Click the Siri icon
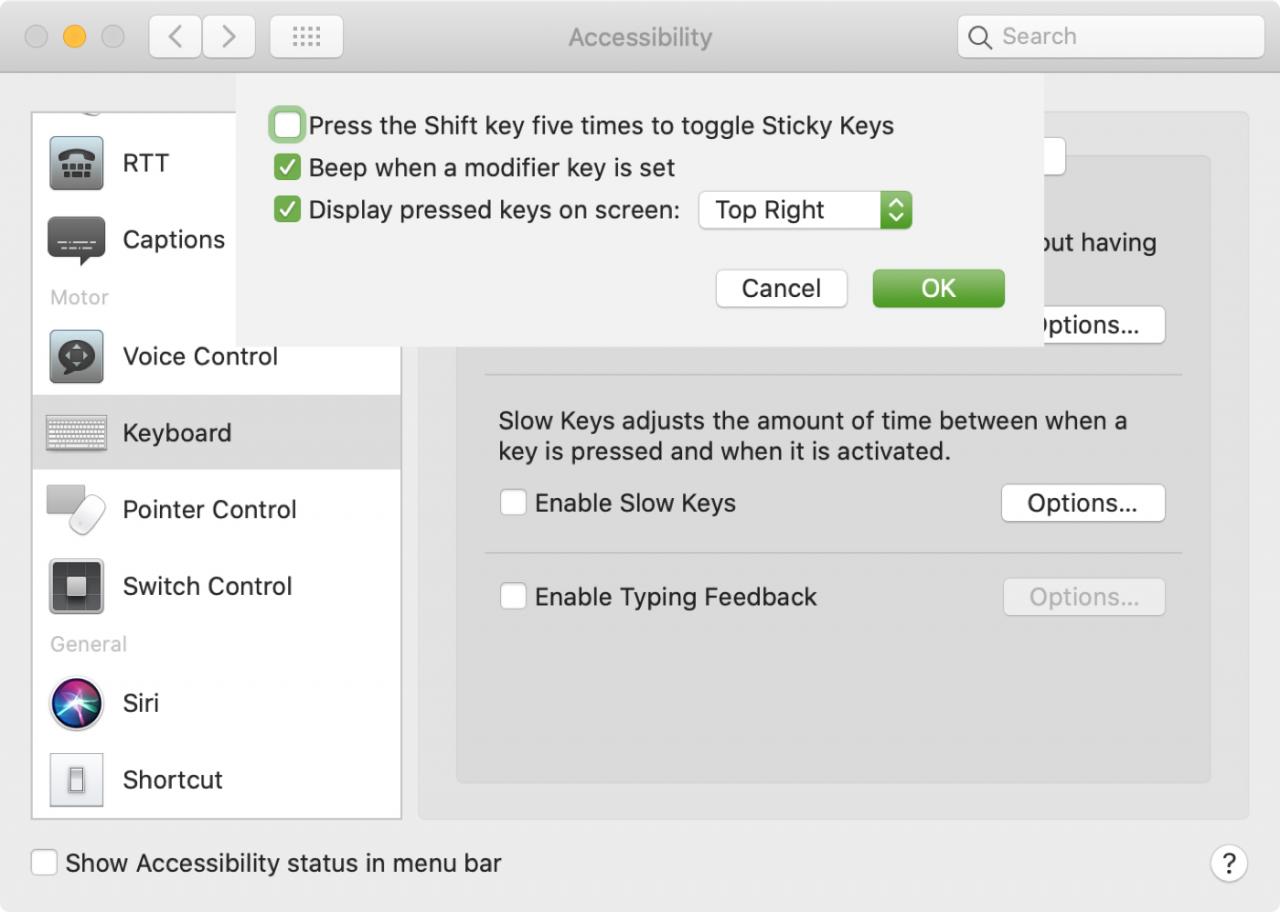 pyautogui.click(x=76, y=703)
